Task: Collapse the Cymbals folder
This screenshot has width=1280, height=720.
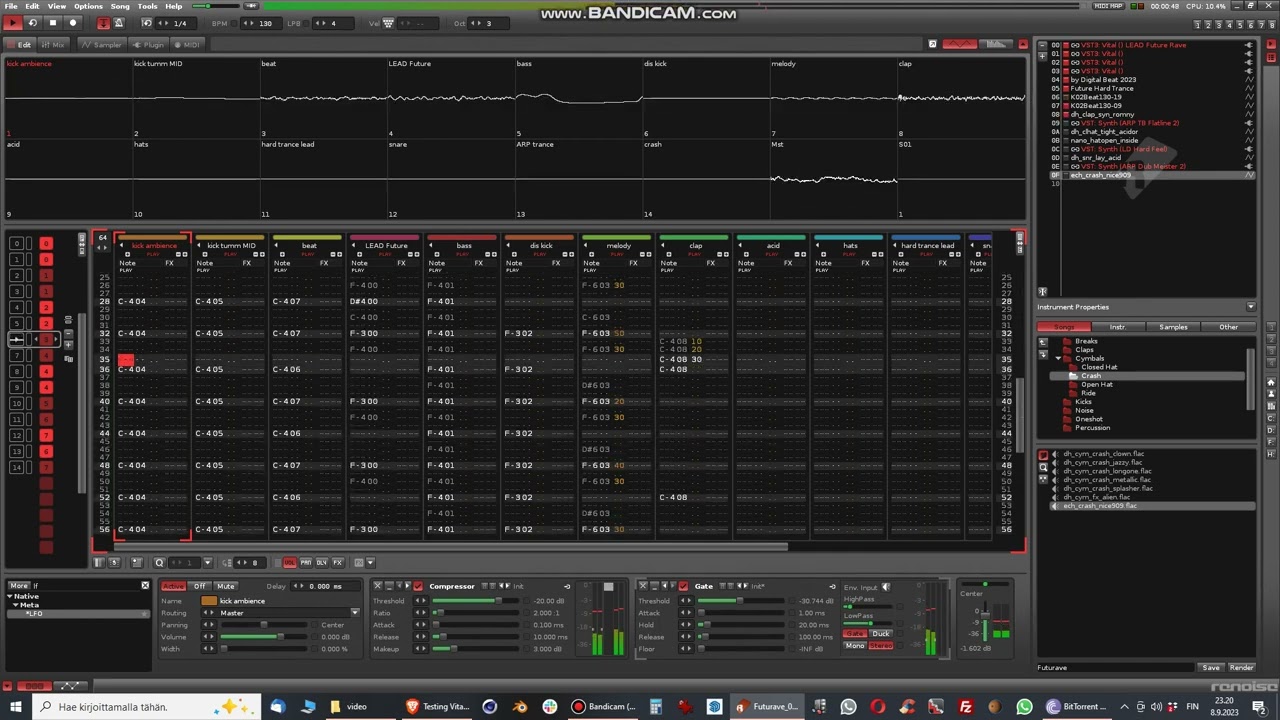Action: (x=1058, y=358)
